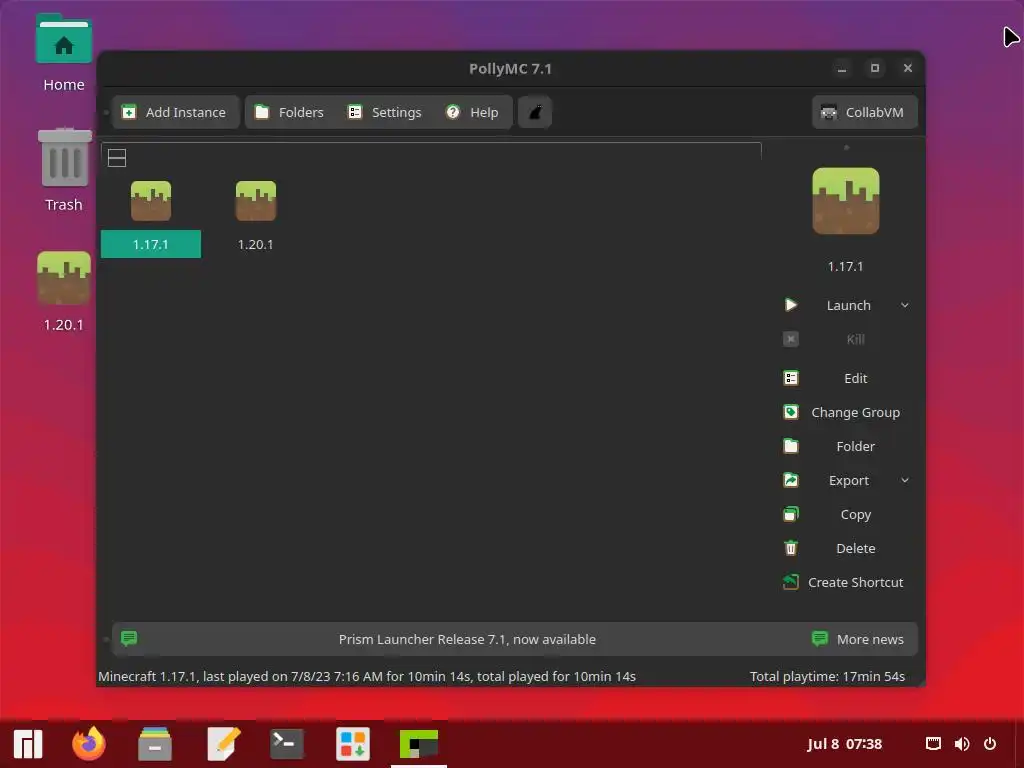Open the clock showing Jul 8 07:38
Image resolution: width=1024 pixels, height=768 pixels.
tap(844, 744)
